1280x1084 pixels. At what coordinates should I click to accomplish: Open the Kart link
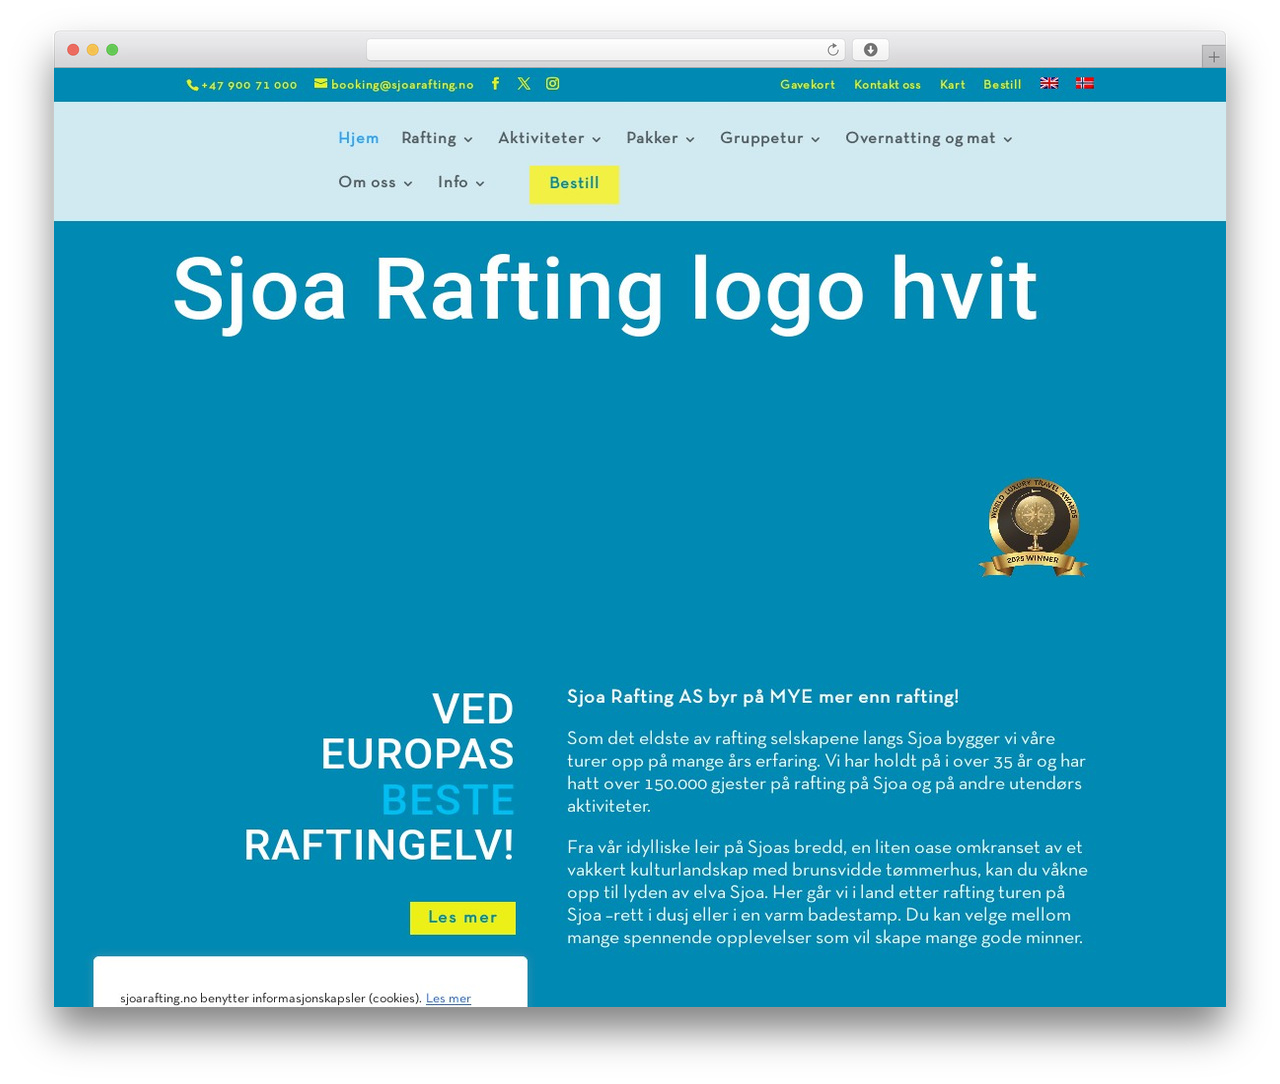coord(952,85)
